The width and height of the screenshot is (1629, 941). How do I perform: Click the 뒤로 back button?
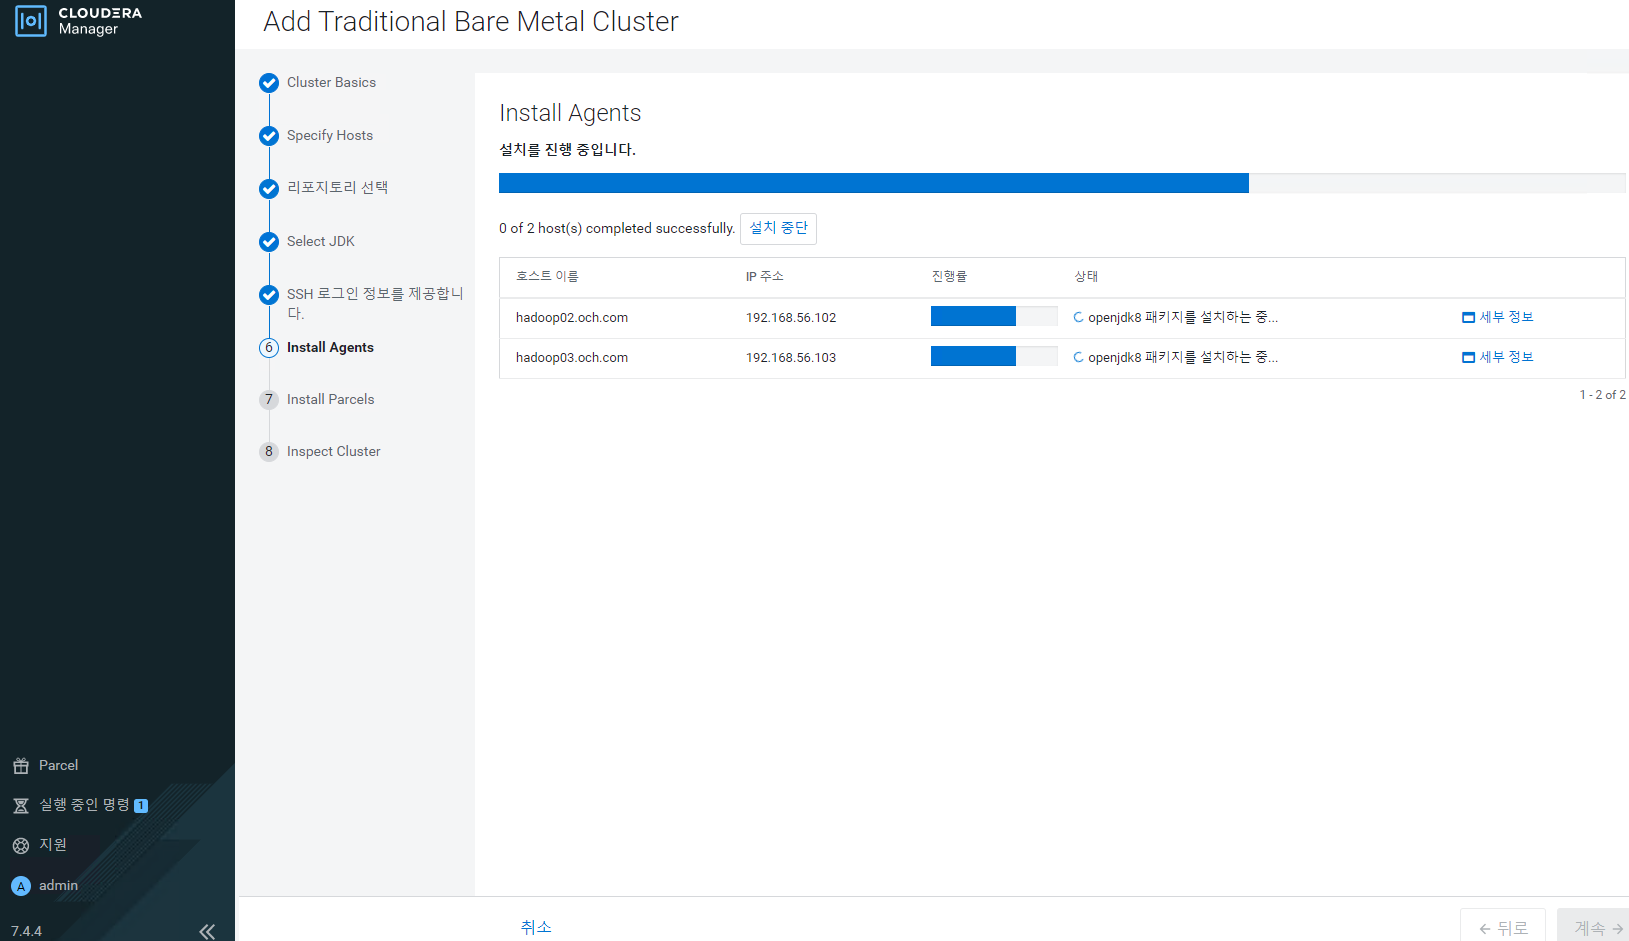[1503, 927]
